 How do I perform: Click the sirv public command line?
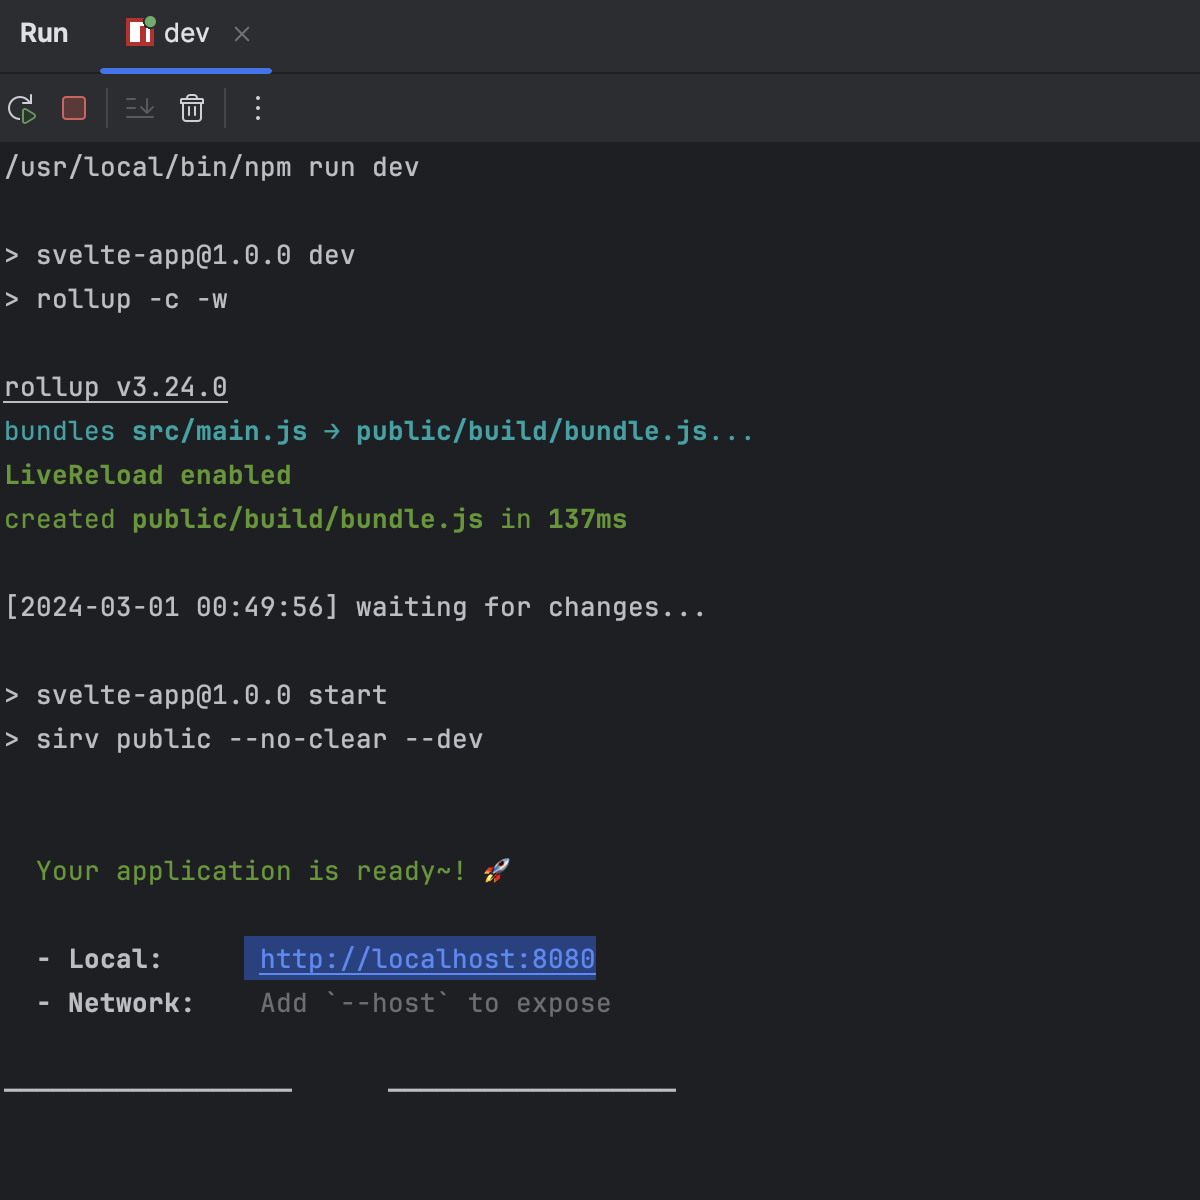point(244,739)
